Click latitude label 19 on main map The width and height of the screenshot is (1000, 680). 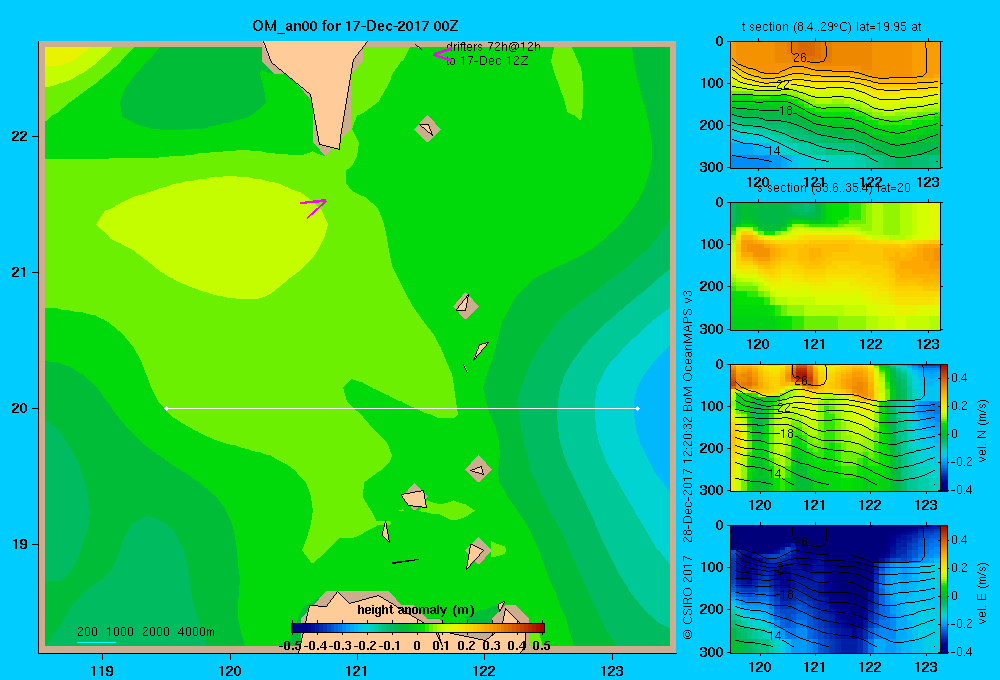20,544
